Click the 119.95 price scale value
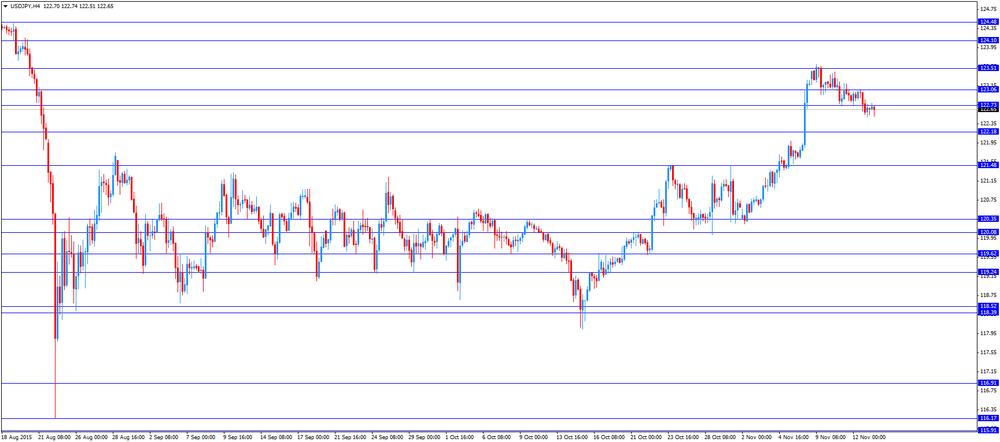This screenshot has width=1000, height=442. (x=988, y=238)
